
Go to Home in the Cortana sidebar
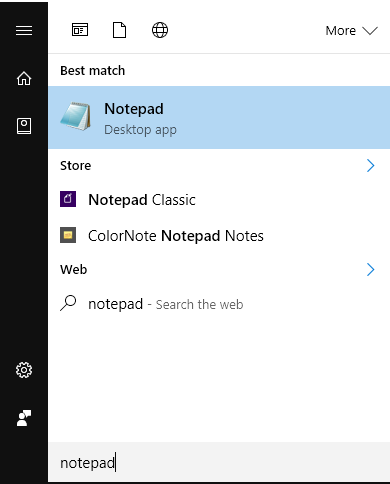tap(24, 79)
